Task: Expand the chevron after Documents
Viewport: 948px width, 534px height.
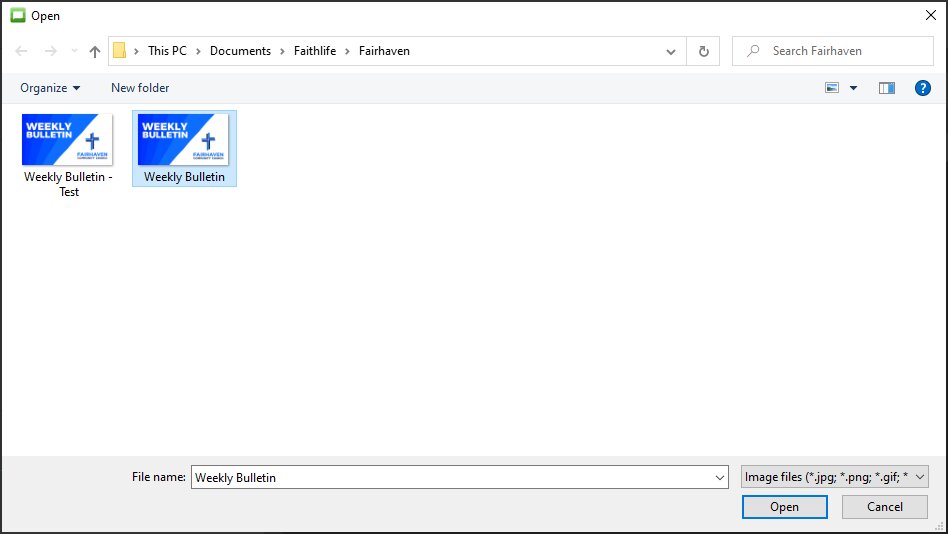Action: [x=282, y=51]
